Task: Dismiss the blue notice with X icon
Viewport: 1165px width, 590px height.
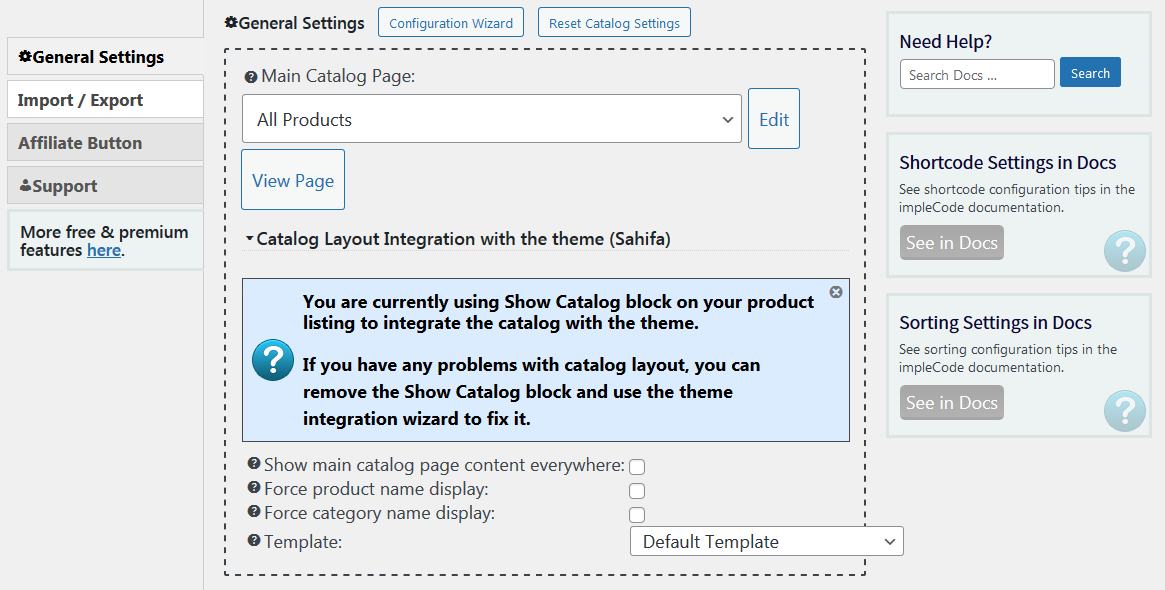Action: (836, 292)
